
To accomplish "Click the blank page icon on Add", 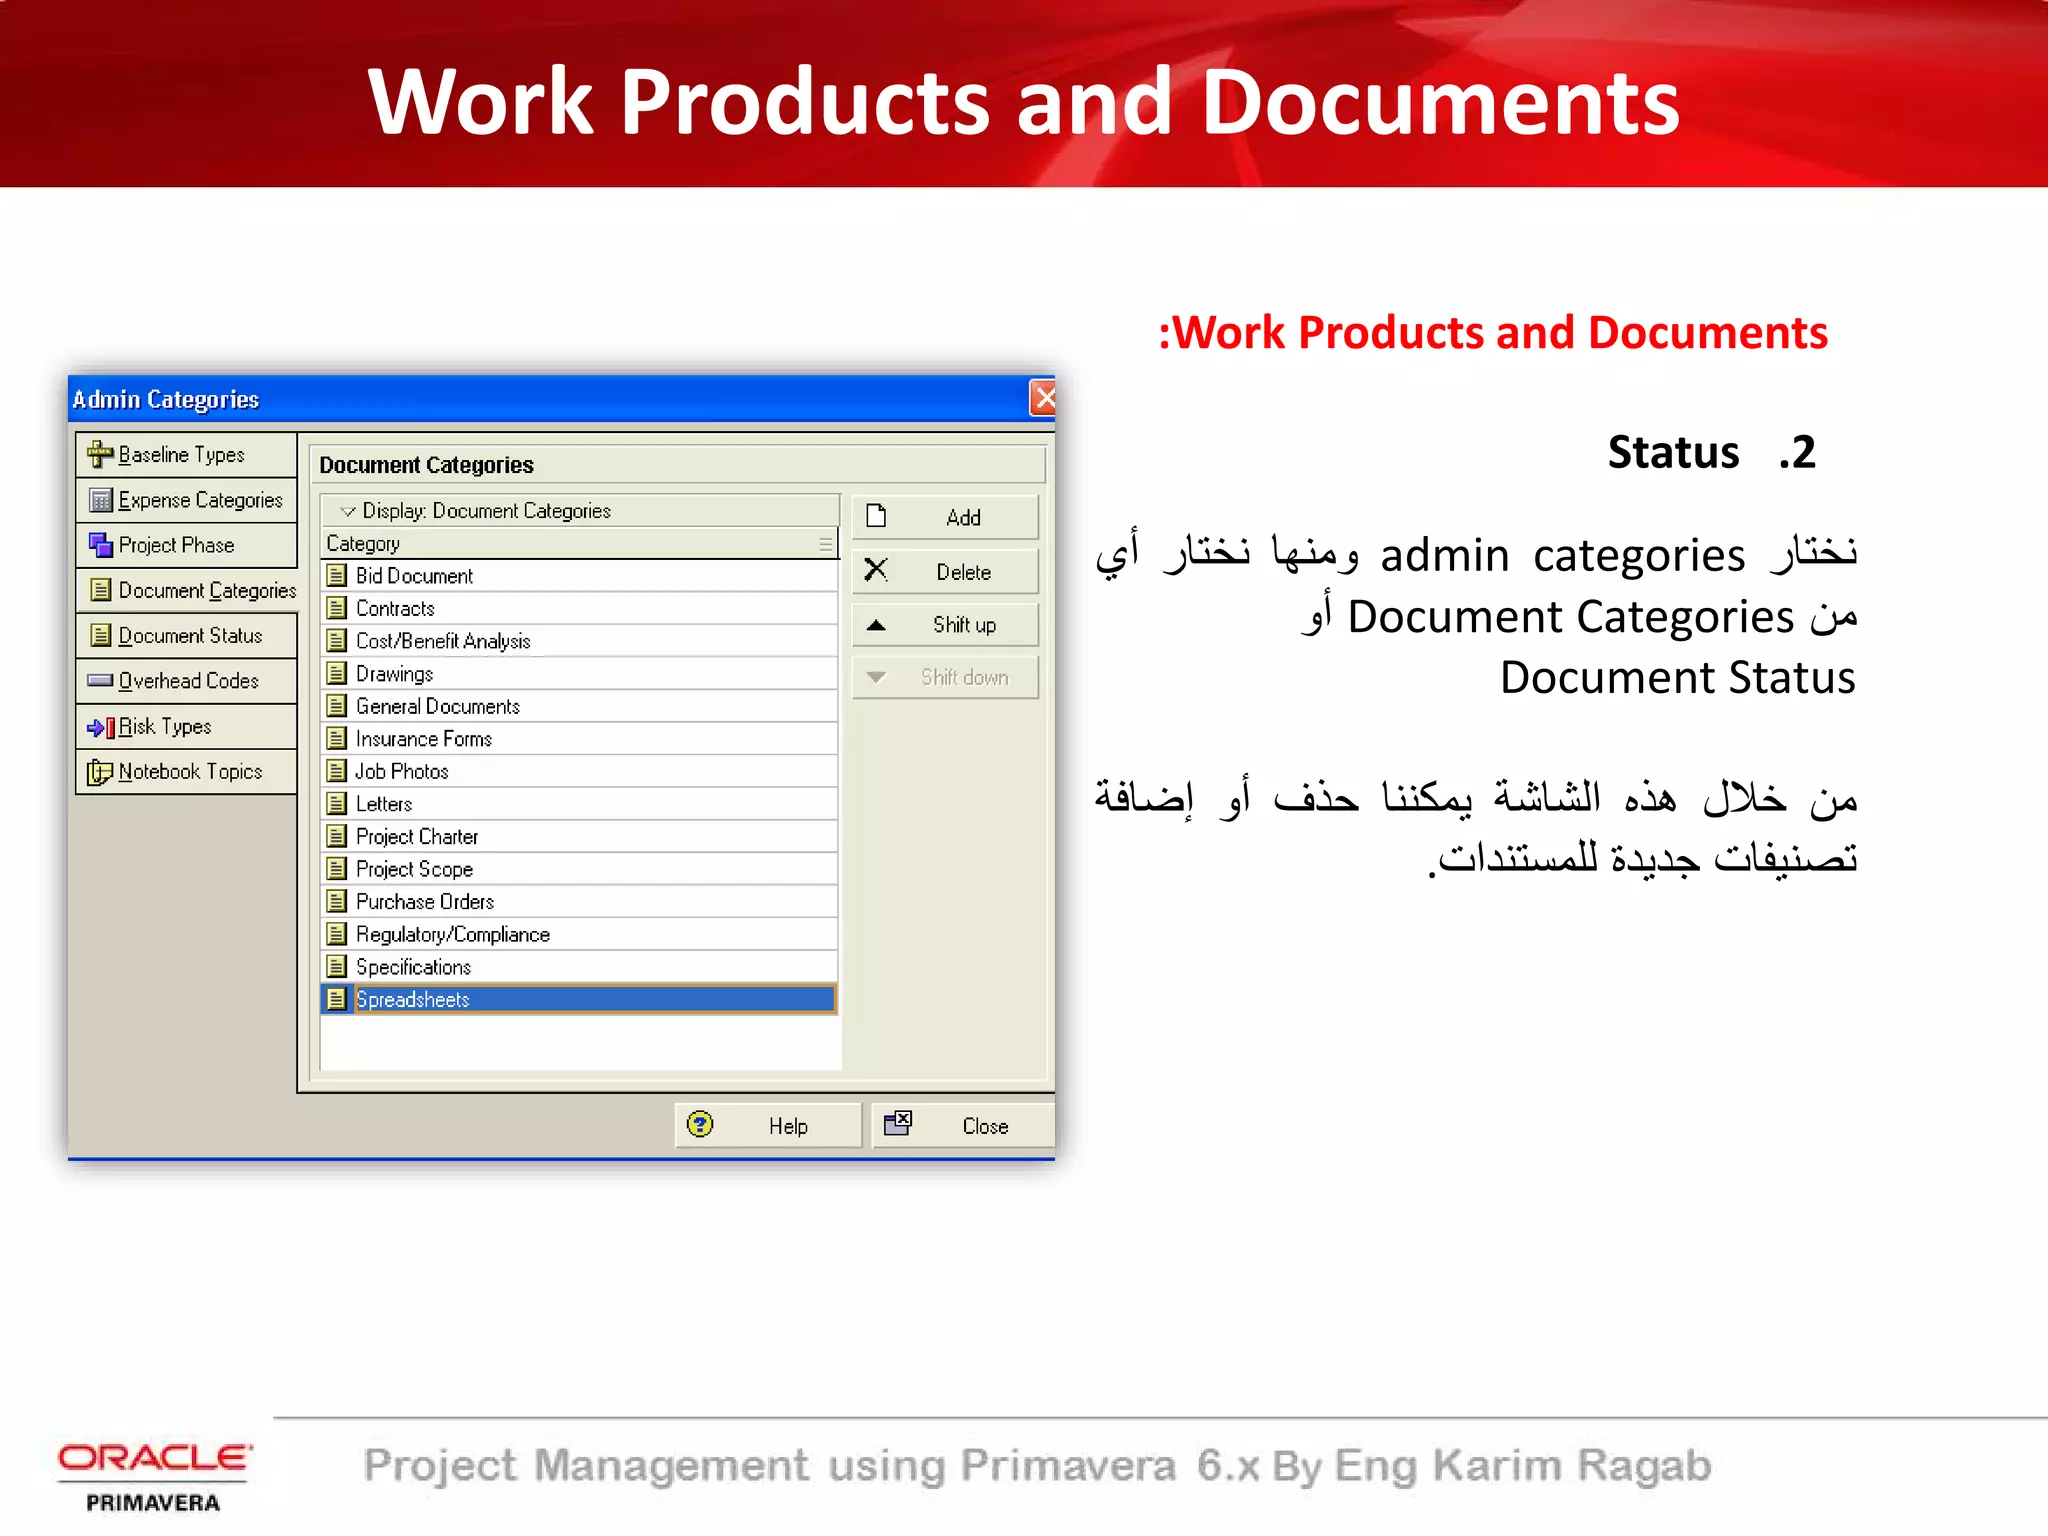I will point(876,516).
